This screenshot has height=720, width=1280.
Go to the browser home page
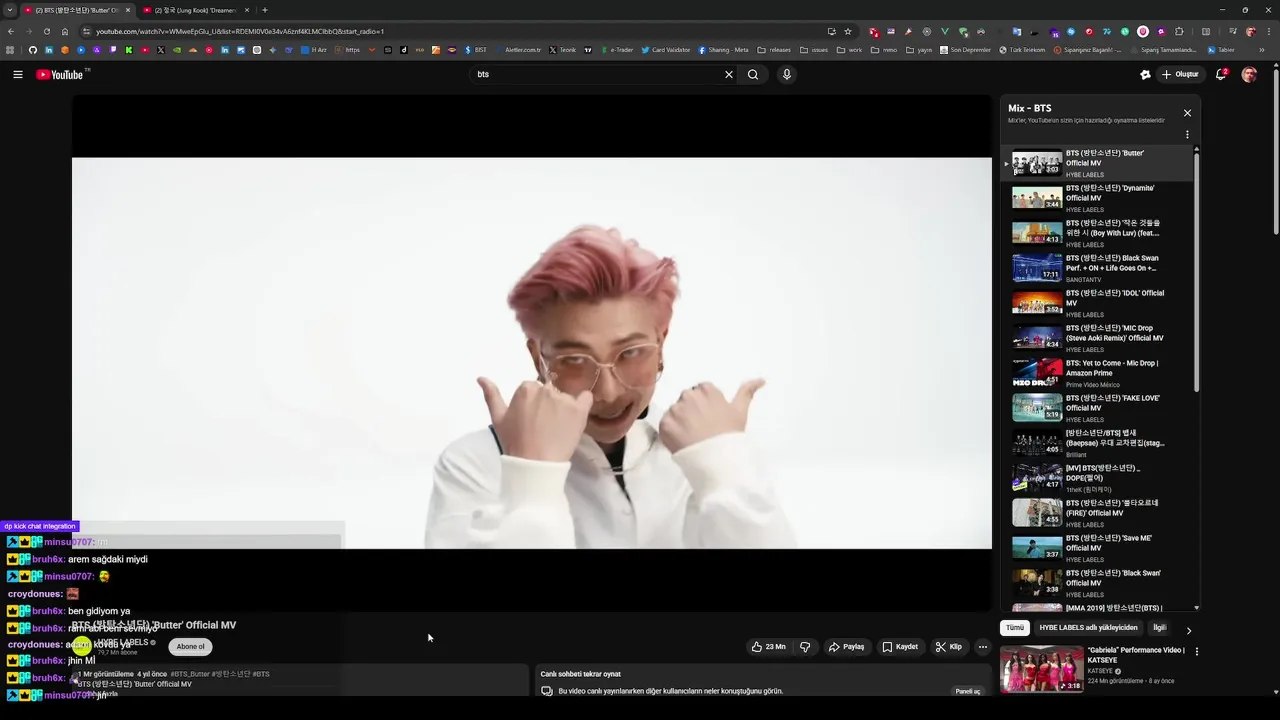point(65,31)
